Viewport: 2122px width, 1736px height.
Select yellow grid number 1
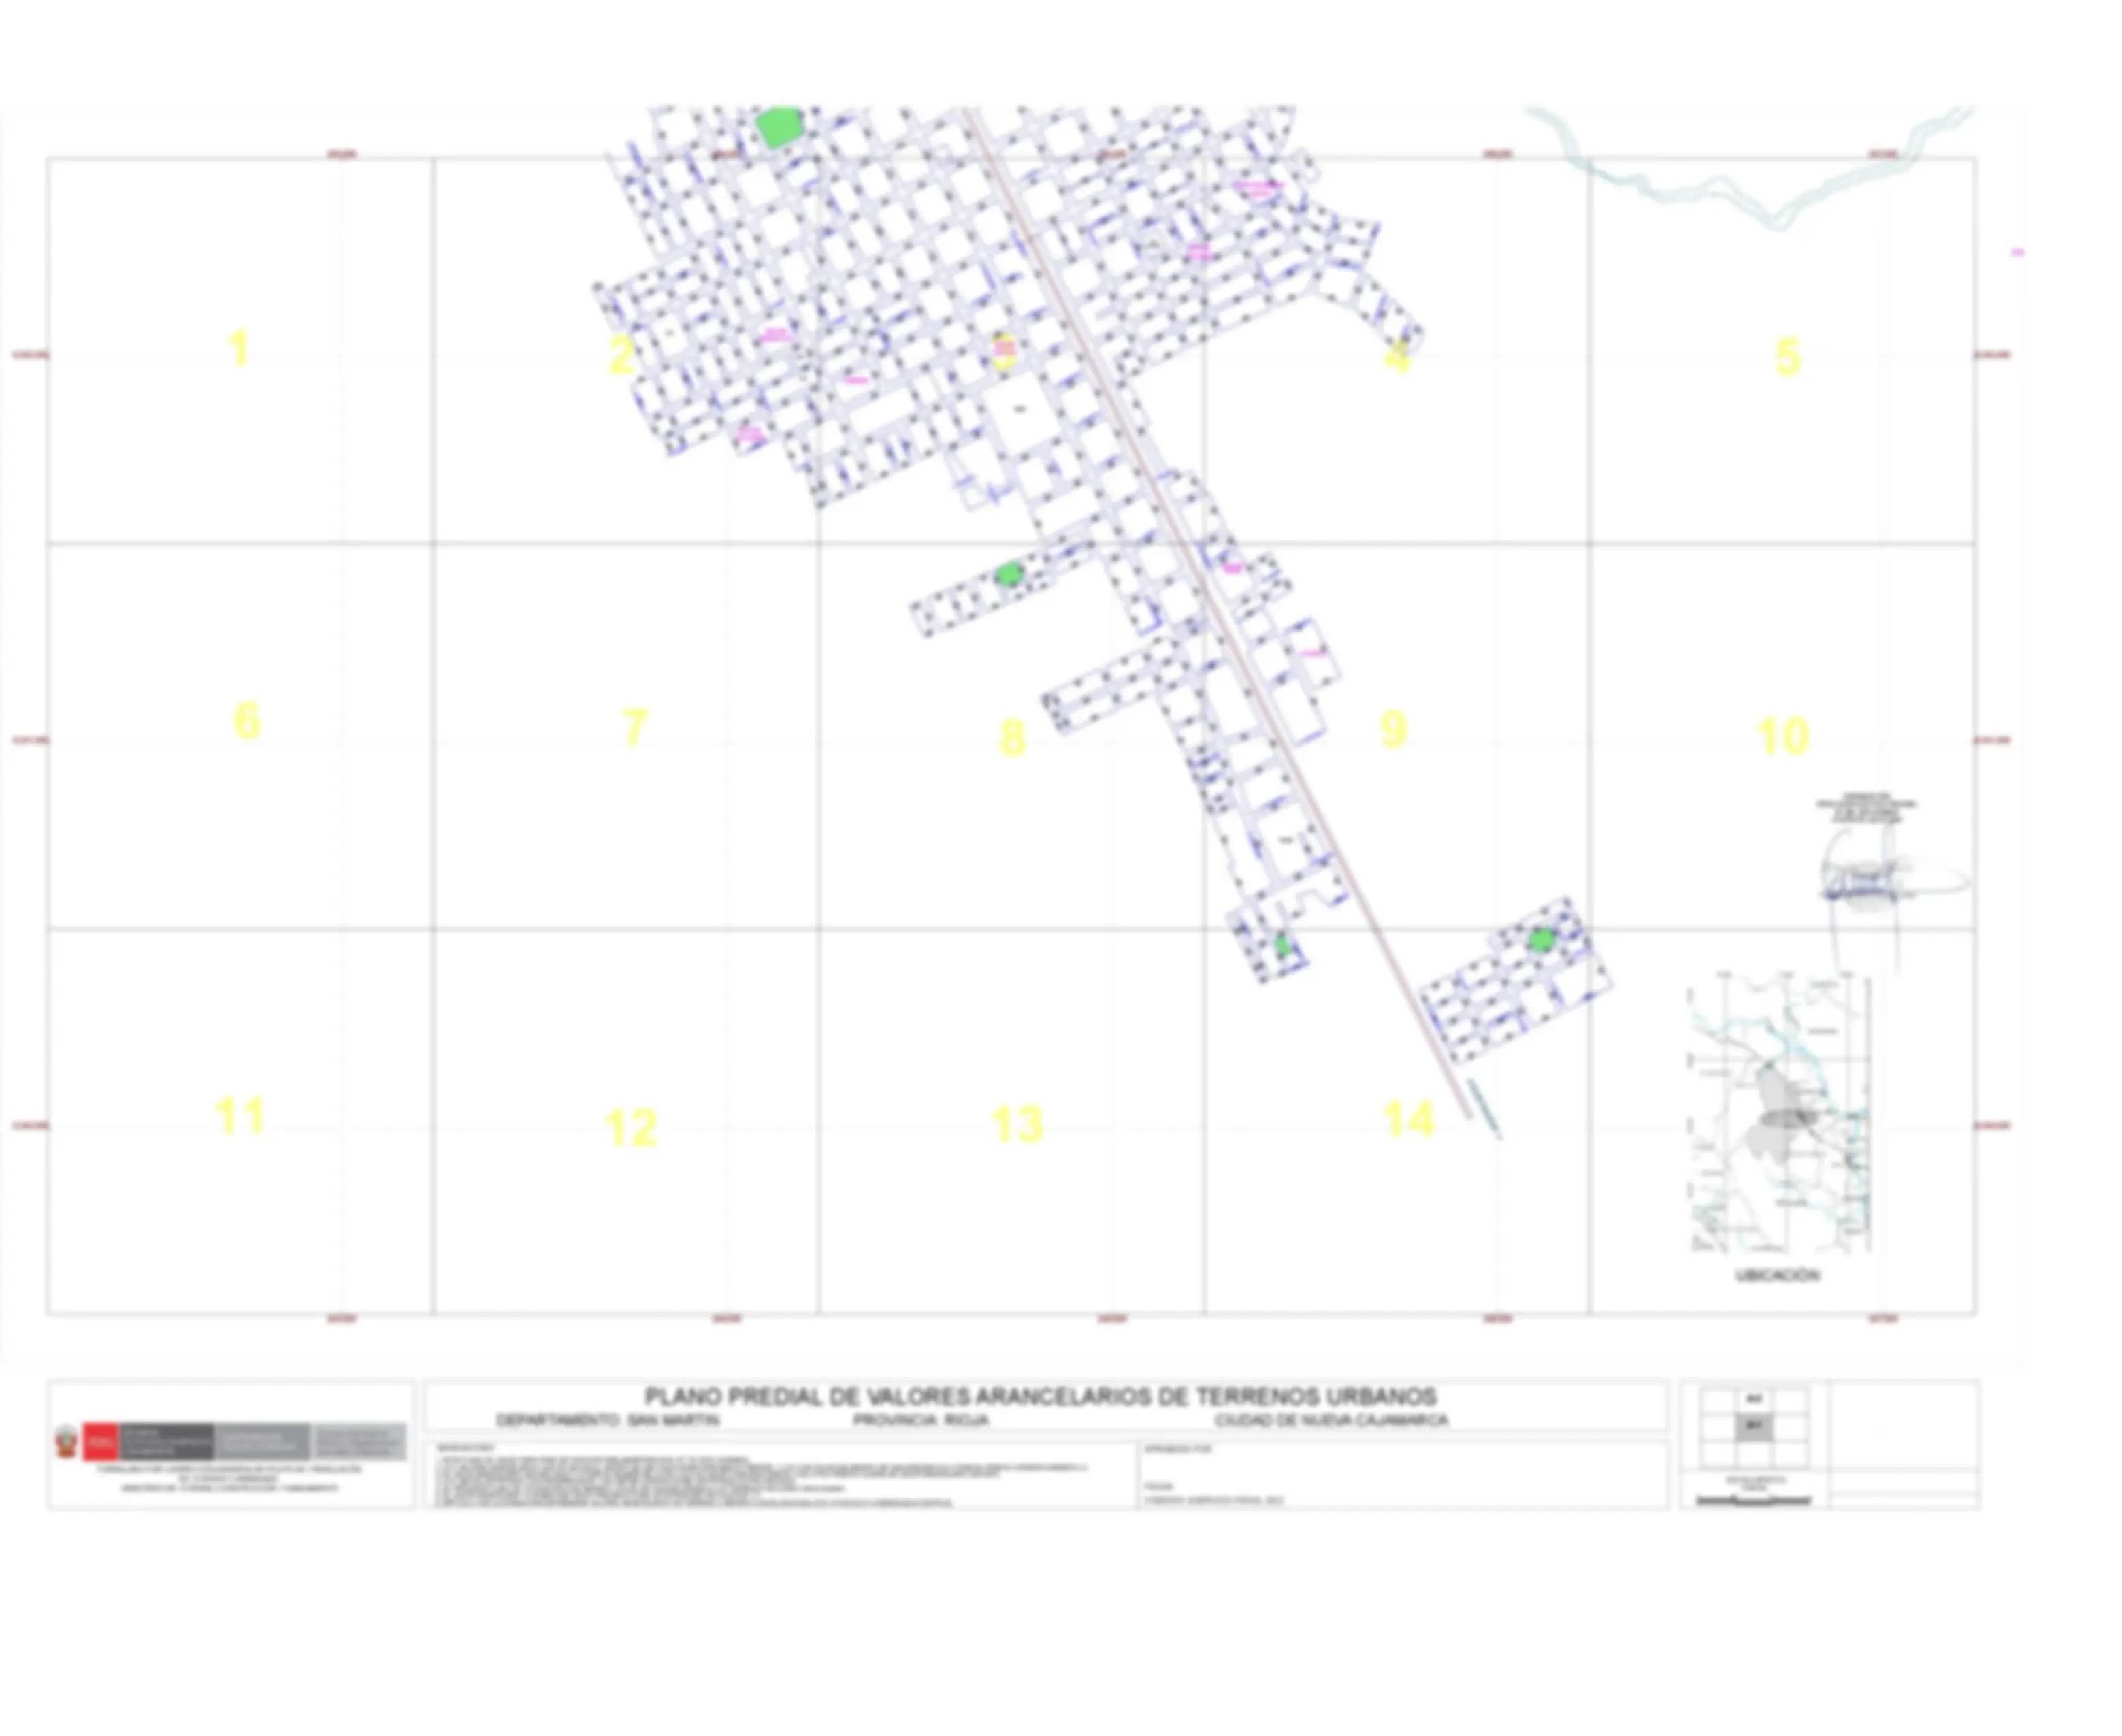(x=238, y=349)
